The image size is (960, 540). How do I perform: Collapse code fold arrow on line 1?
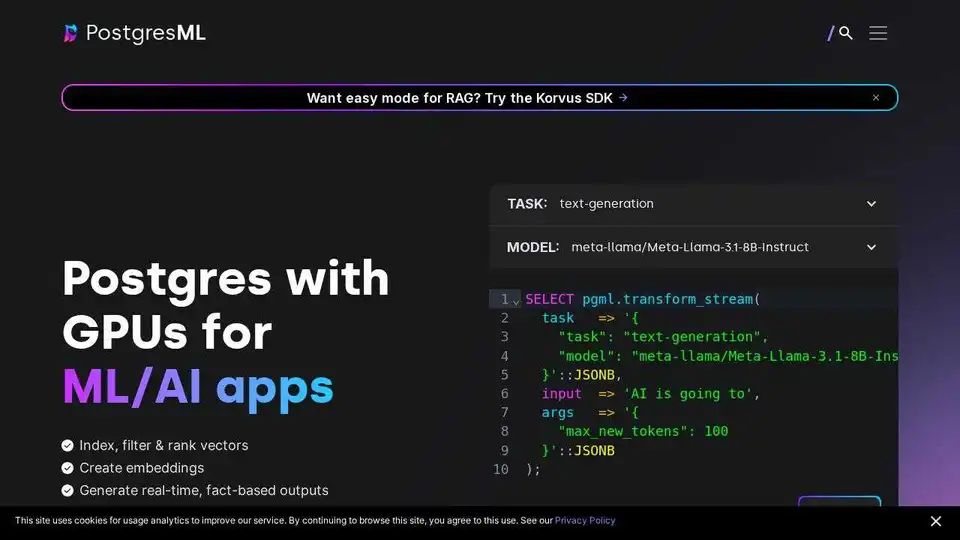[516, 302]
